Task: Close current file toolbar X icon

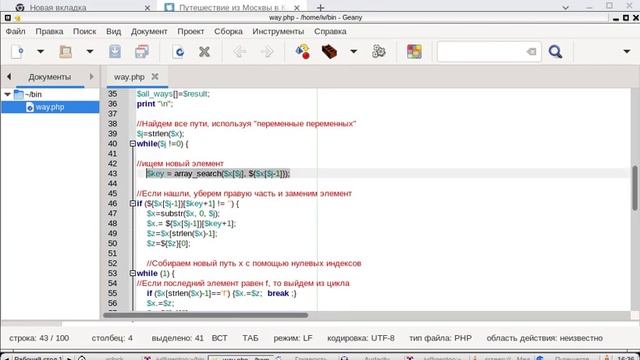Action: (x=204, y=52)
